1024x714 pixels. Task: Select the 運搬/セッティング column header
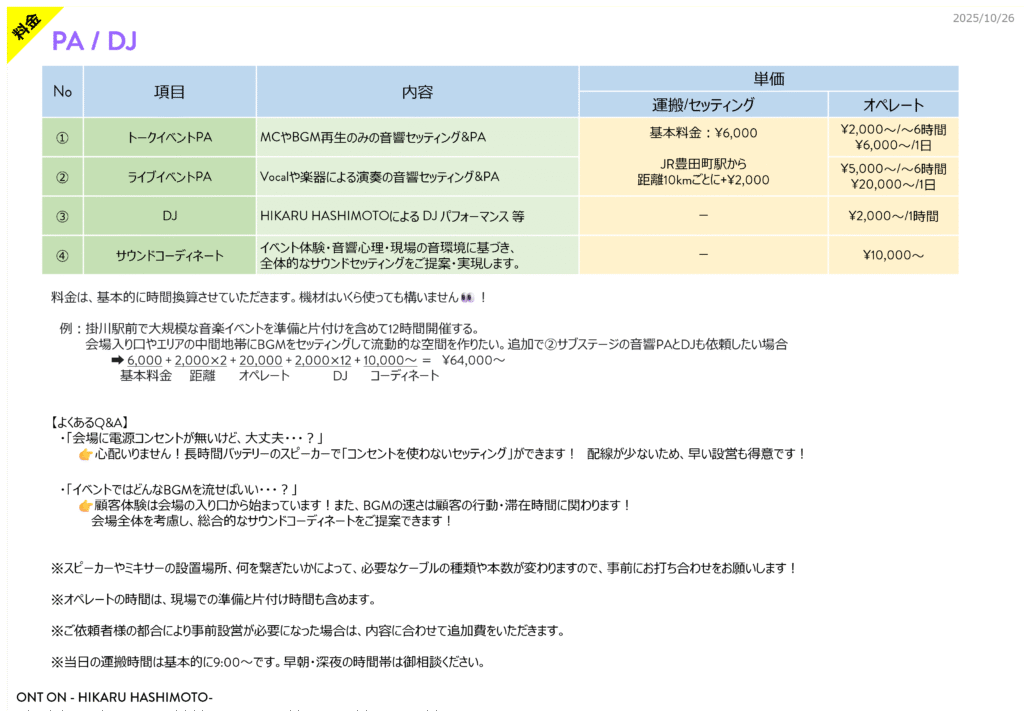click(x=703, y=105)
